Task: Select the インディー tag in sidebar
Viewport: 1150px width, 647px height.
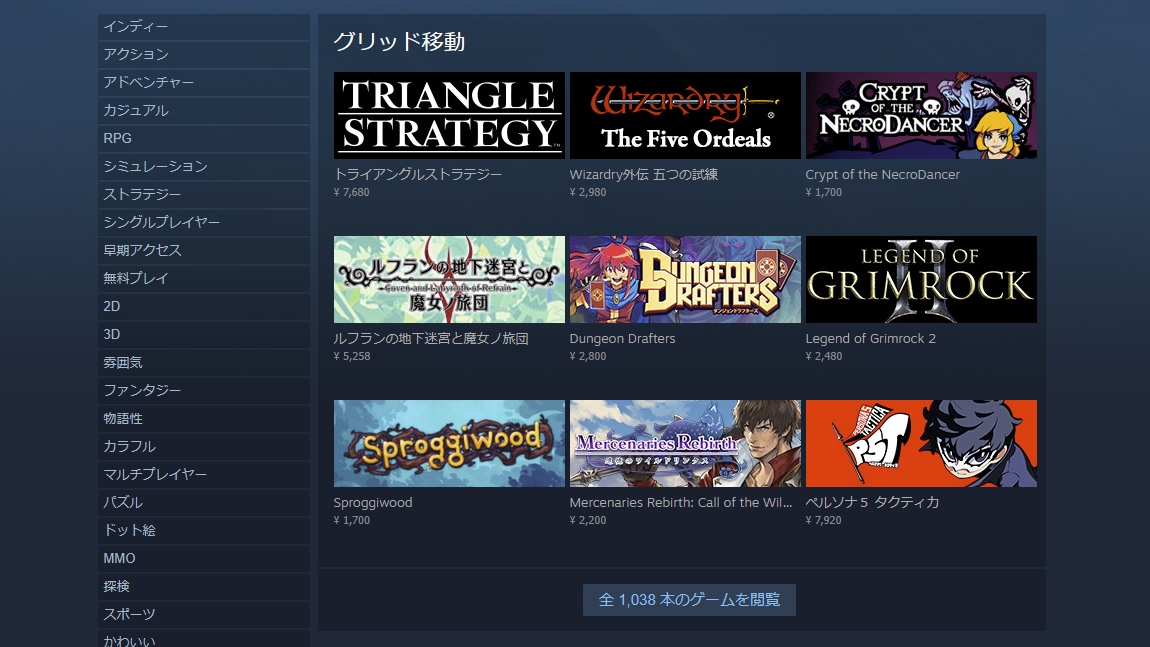Action: [x=204, y=26]
